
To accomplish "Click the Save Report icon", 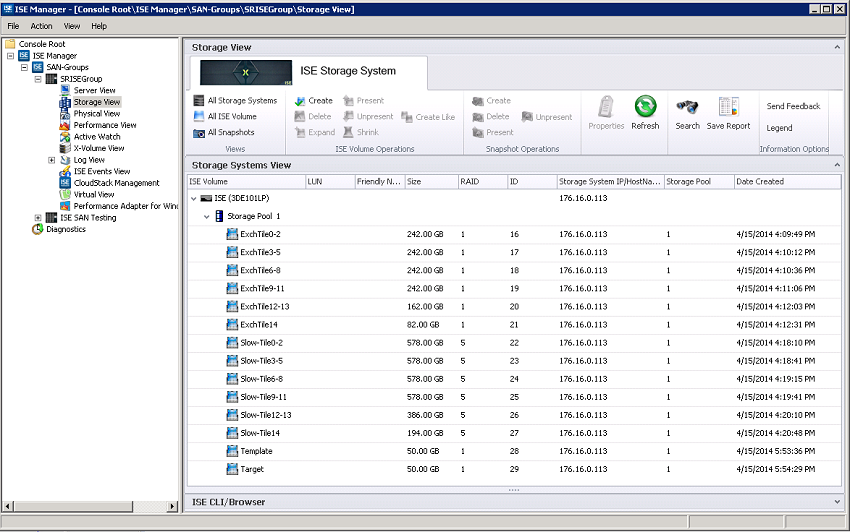I will [728, 106].
